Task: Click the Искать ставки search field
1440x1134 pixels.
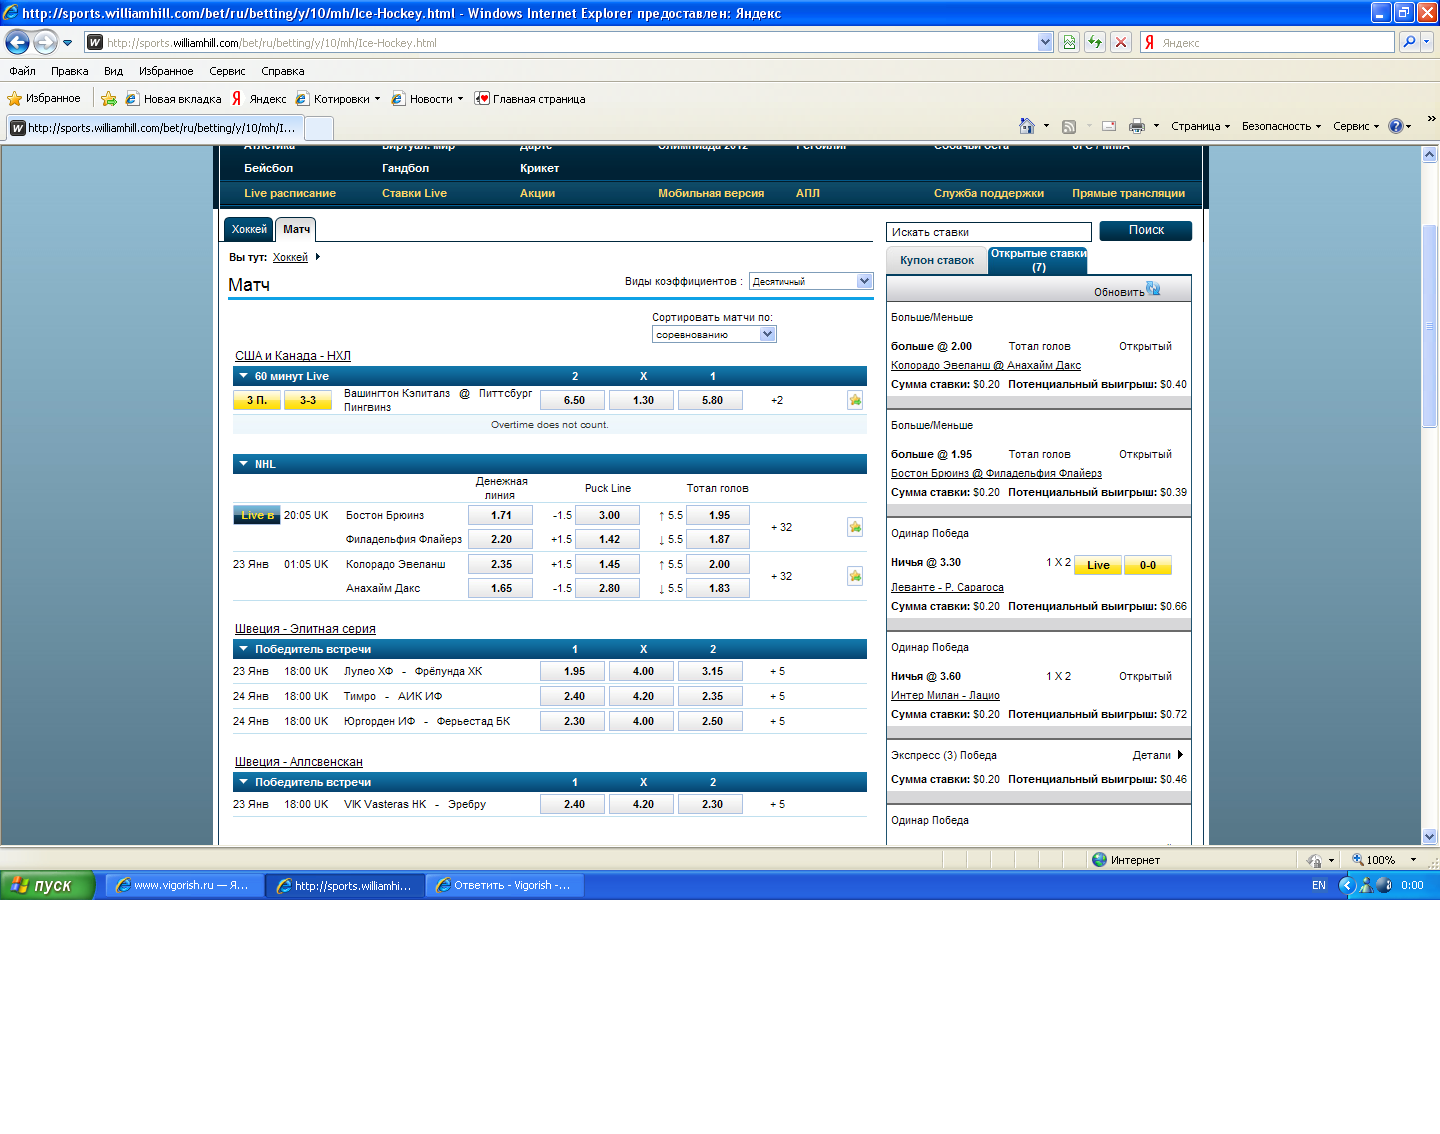Action: point(989,232)
